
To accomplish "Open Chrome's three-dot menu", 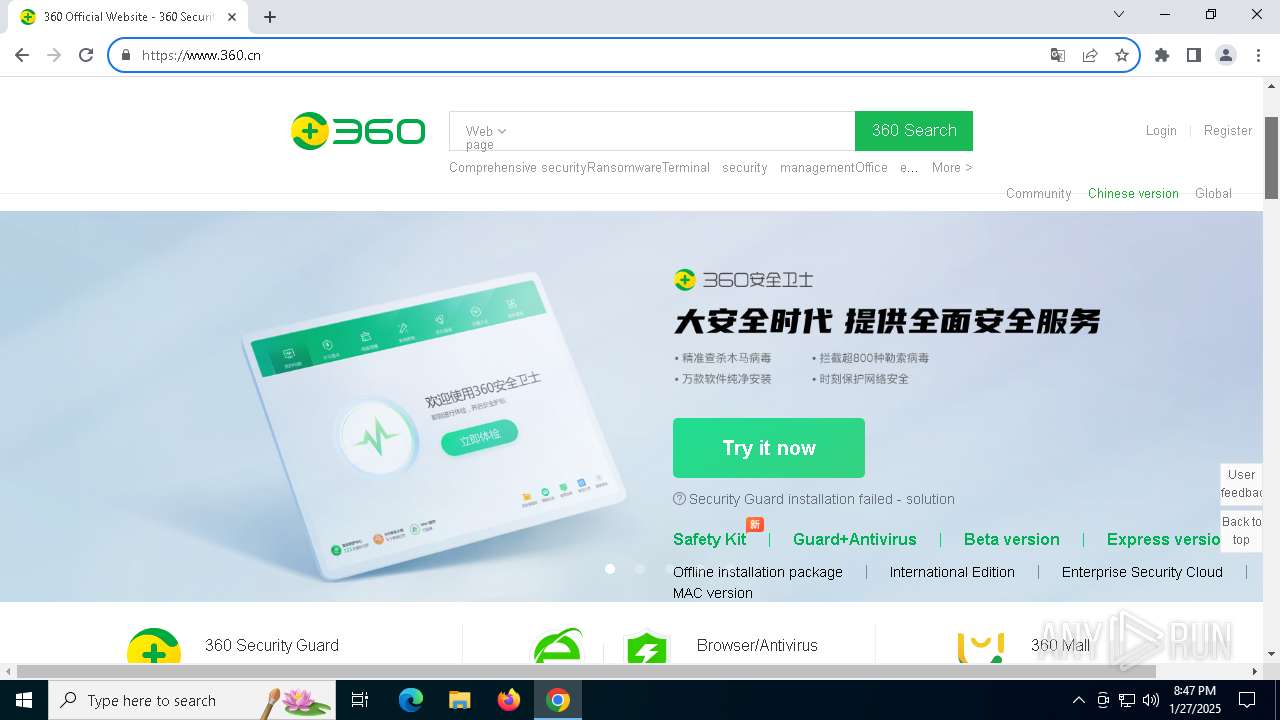I will pos(1257,55).
